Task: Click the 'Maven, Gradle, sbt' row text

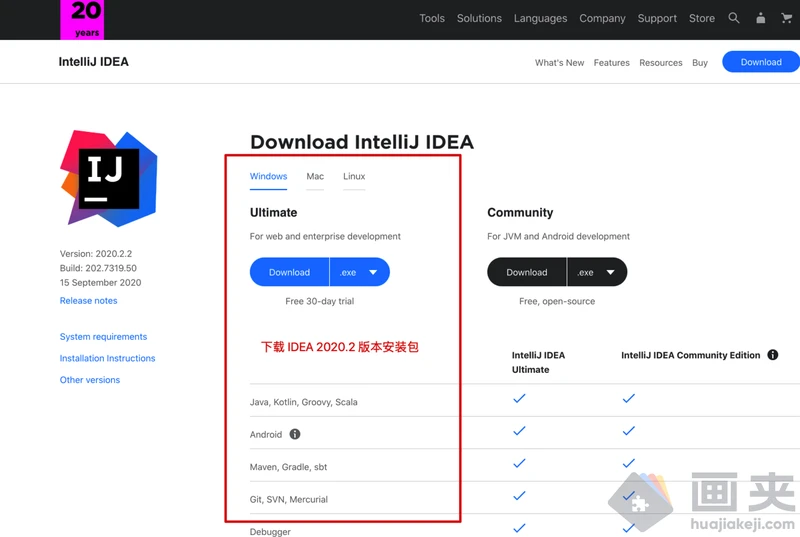Action: pyautogui.click(x=288, y=467)
